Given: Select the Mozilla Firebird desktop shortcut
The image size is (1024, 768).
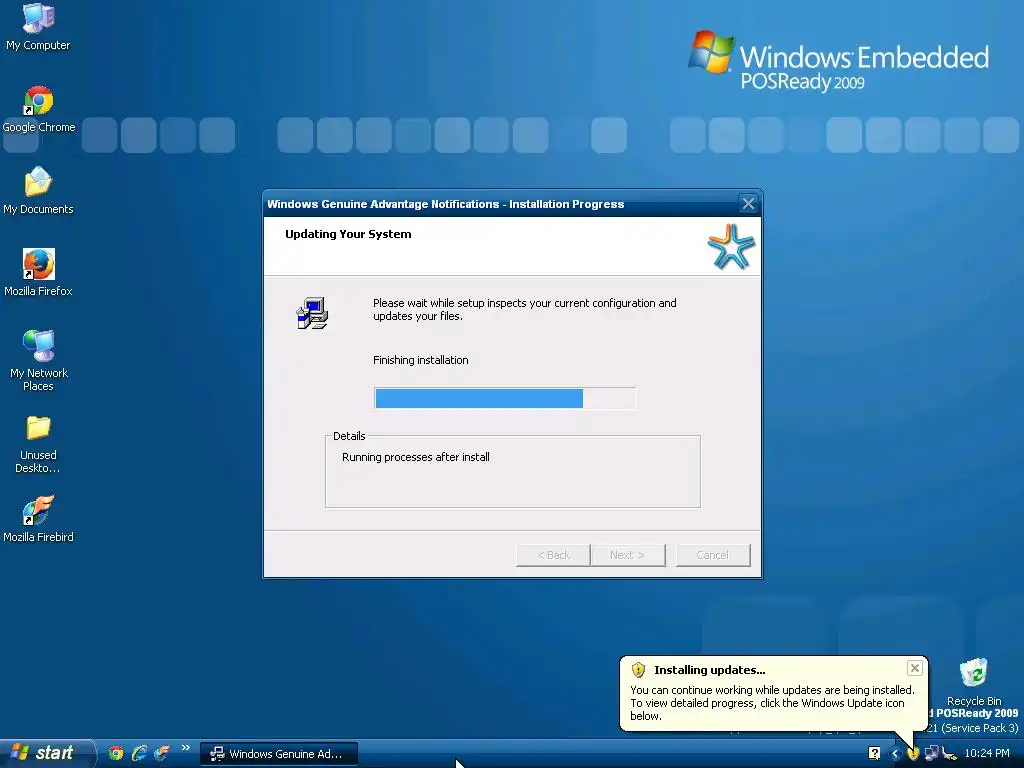Looking at the screenshot, I should (x=39, y=520).
